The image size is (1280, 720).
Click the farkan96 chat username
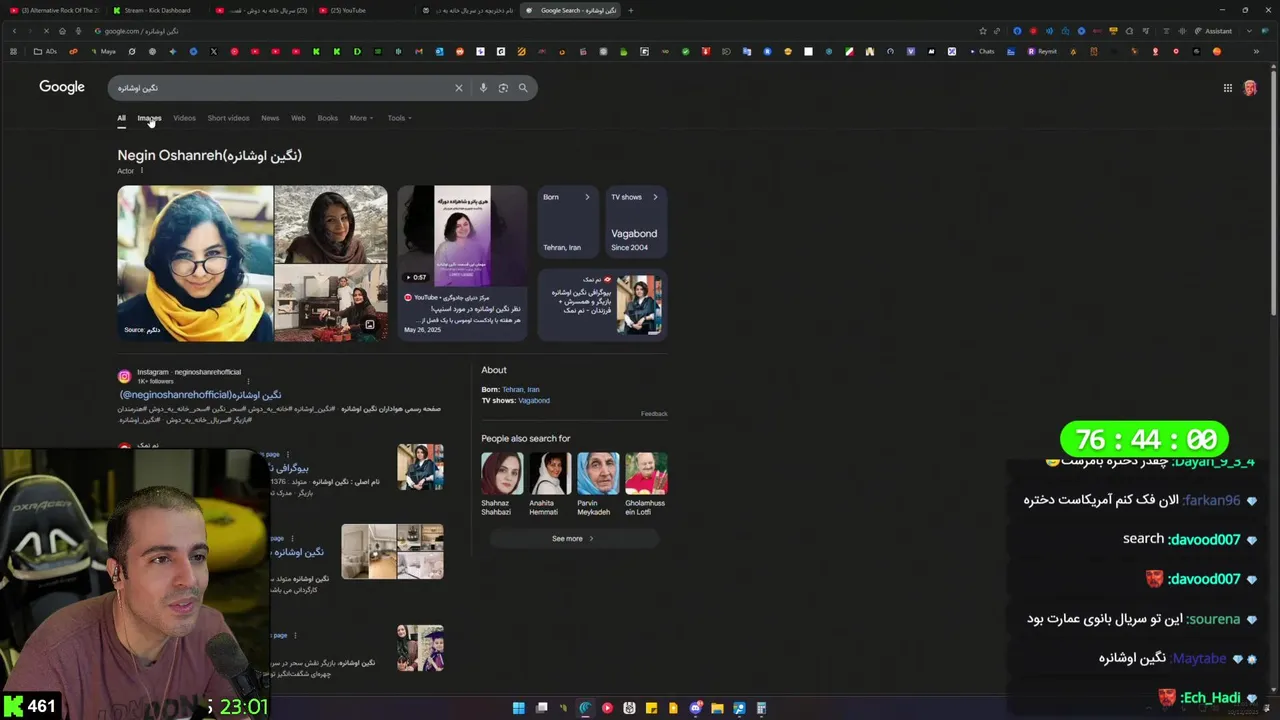click(x=1210, y=500)
